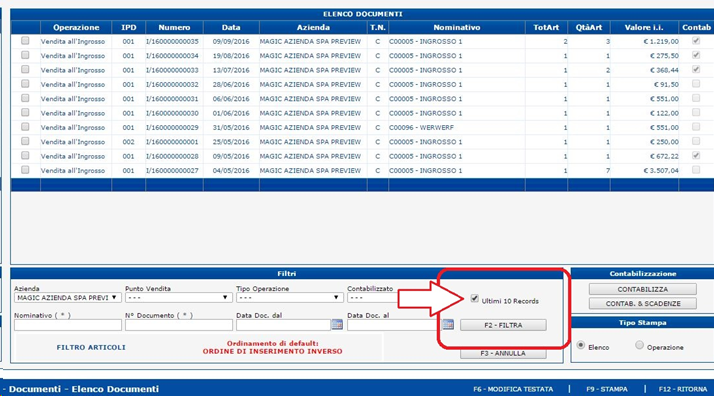Open the Punto Vendita dropdown
The width and height of the screenshot is (714, 396).
[x=178, y=298]
